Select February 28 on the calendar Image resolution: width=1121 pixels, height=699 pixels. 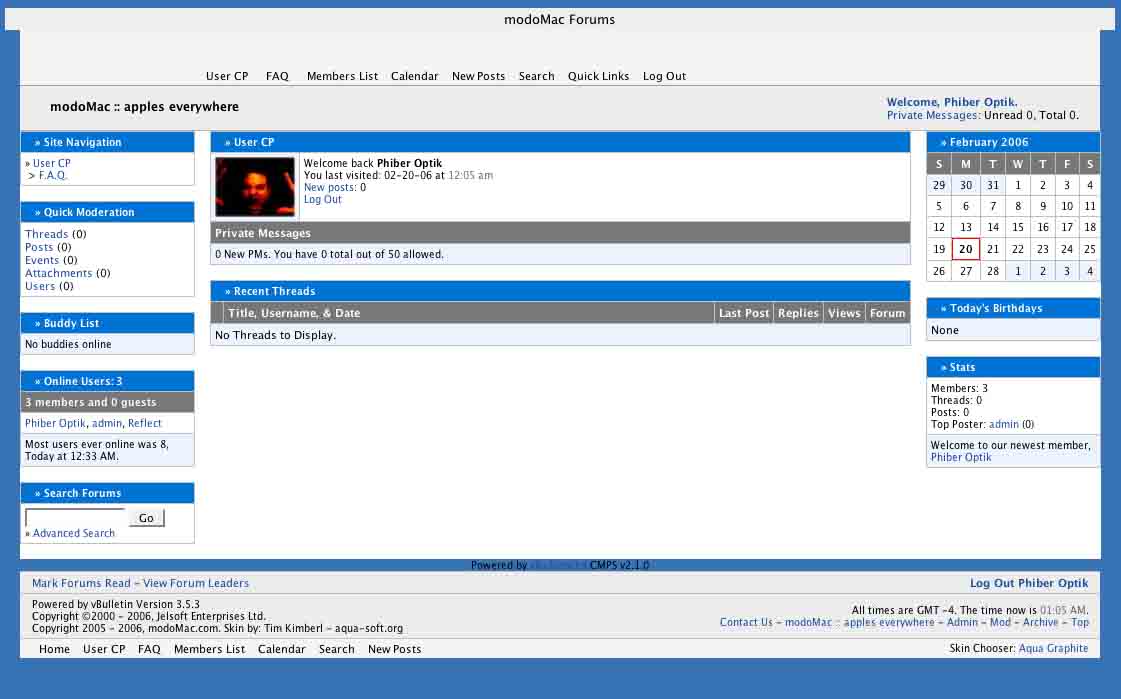tap(993, 271)
